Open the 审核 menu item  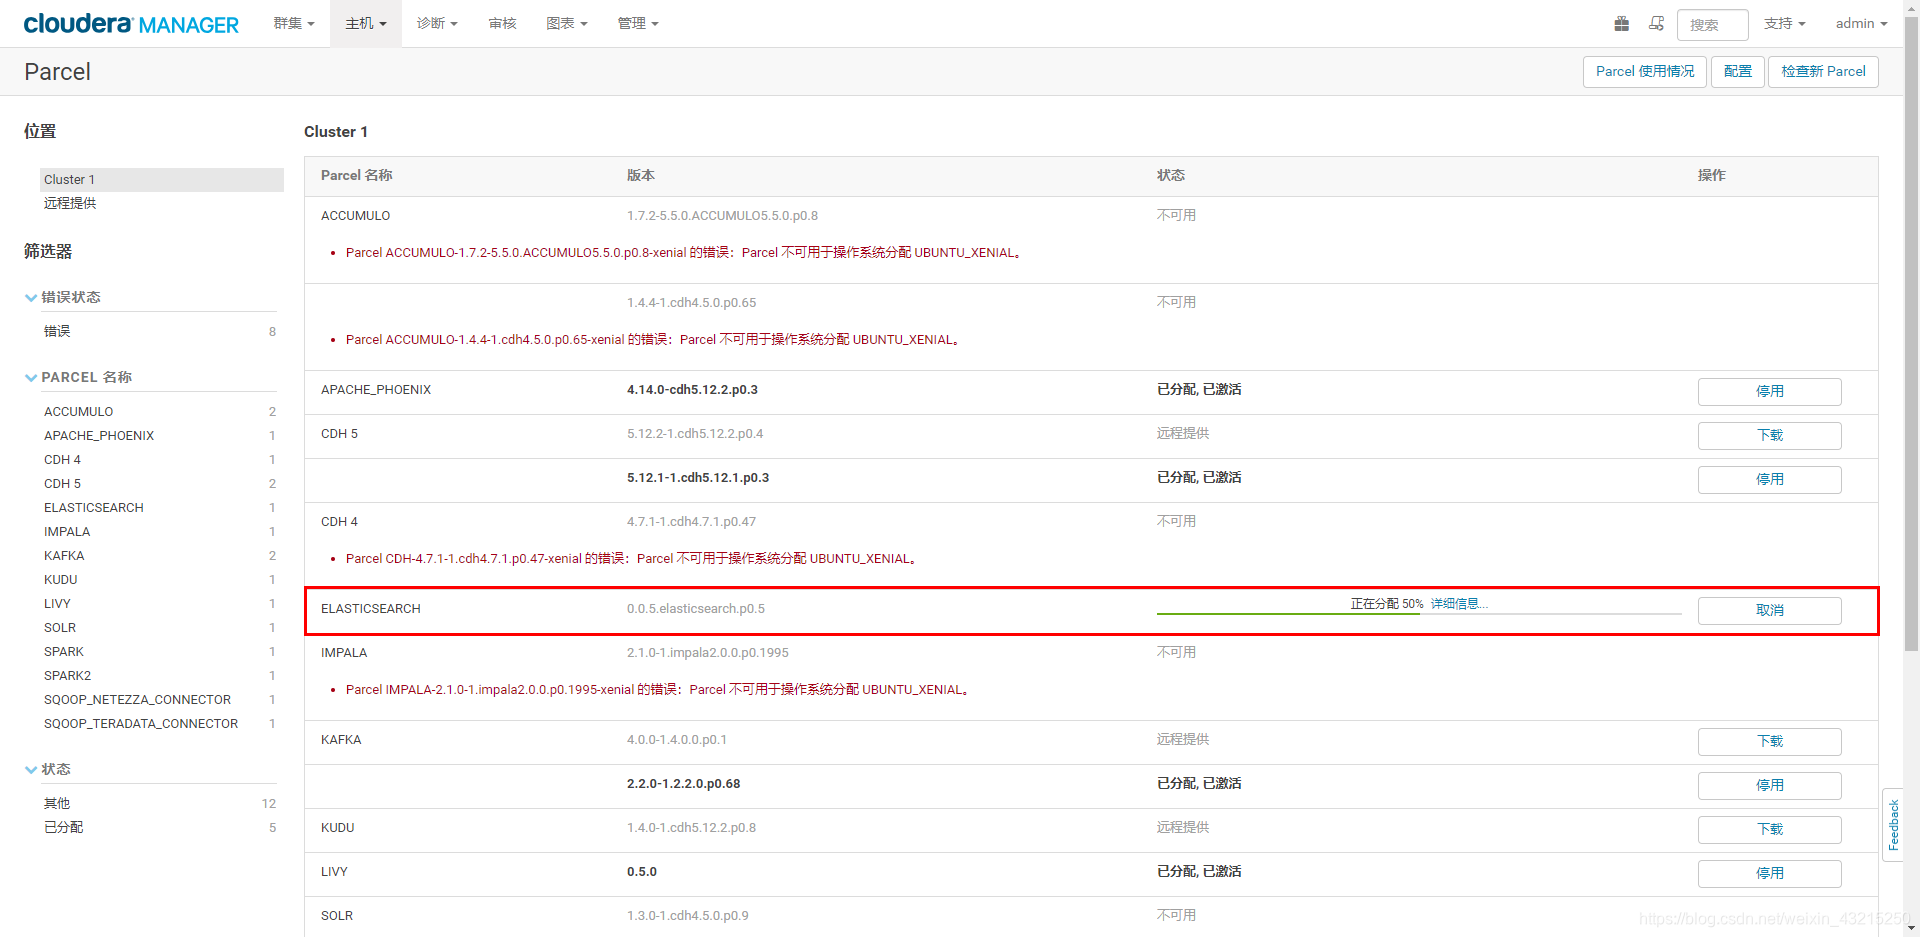pyautogui.click(x=503, y=23)
